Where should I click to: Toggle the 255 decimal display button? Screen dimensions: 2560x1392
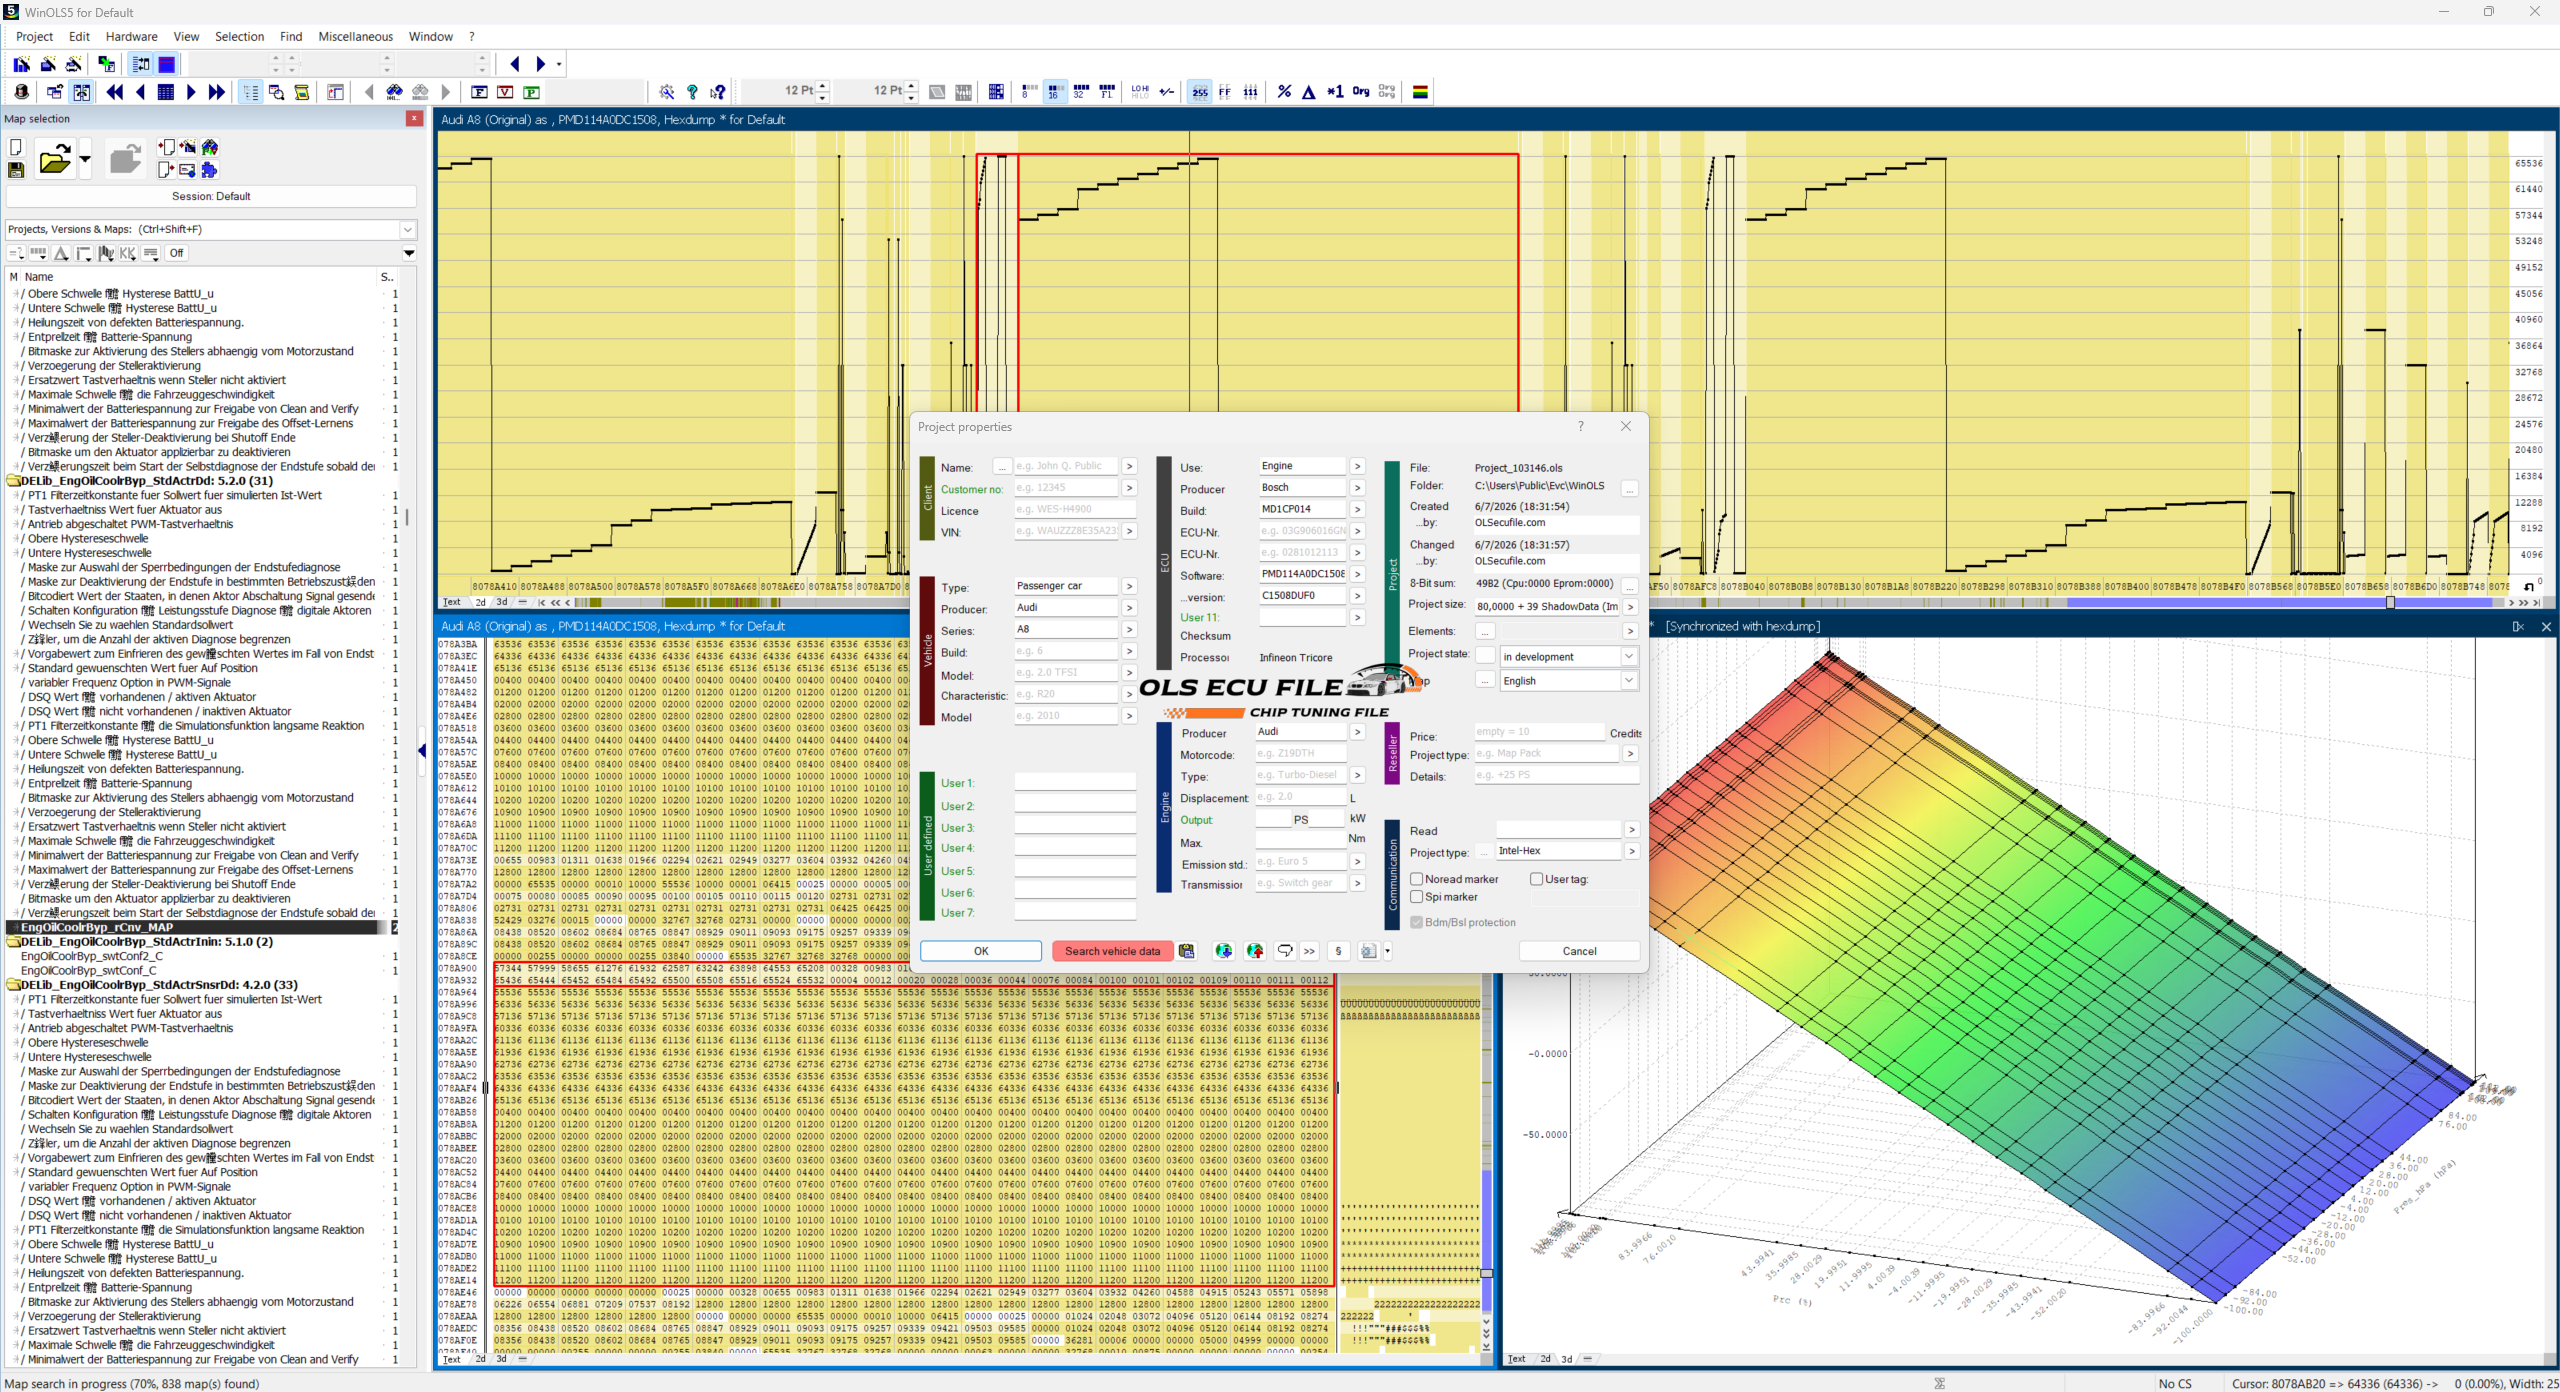(x=1199, y=92)
